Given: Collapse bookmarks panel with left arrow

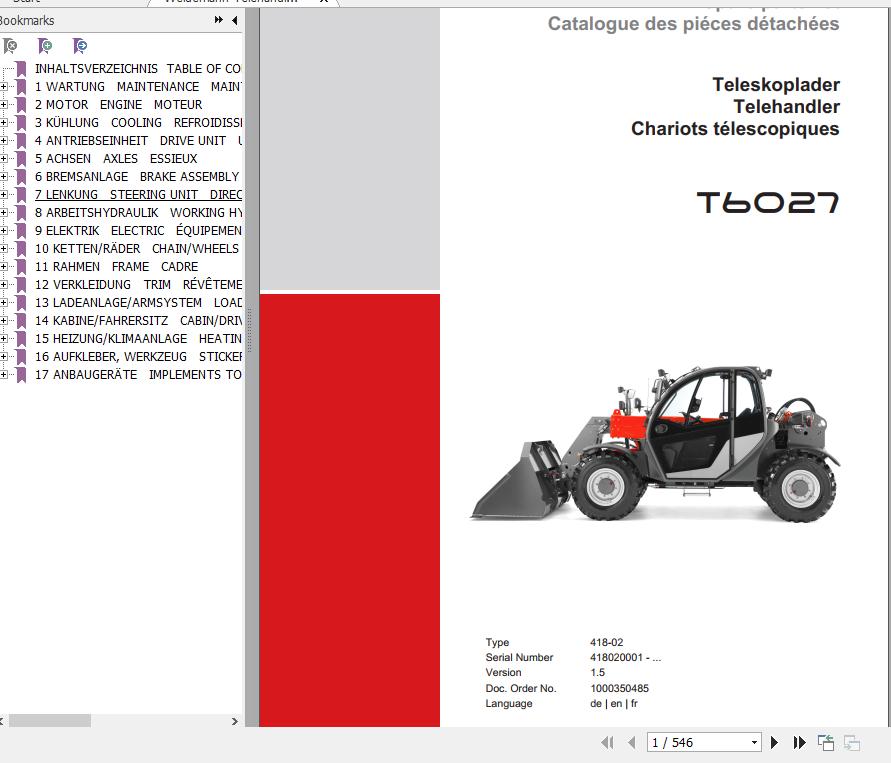Looking at the screenshot, I should point(235,20).
